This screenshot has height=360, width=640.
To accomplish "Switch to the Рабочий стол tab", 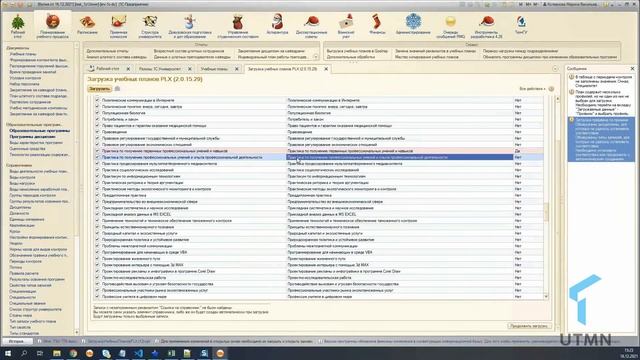I will click(107, 69).
